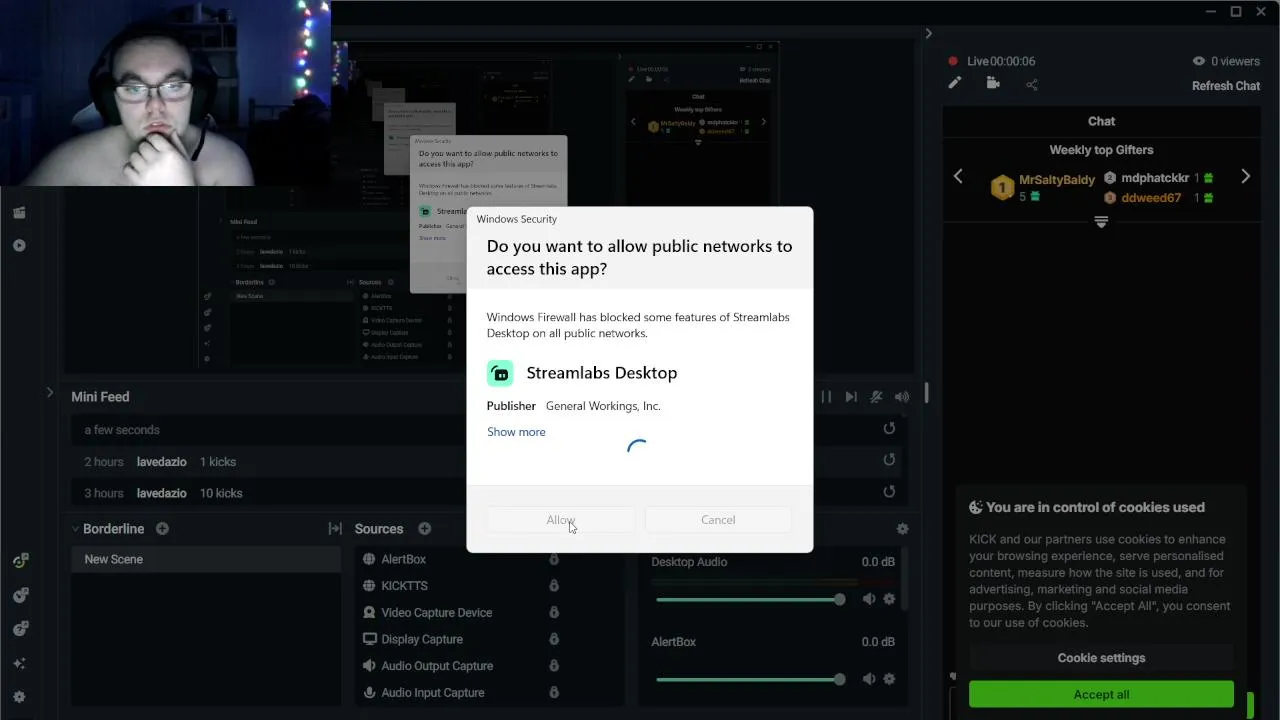Click the Accept all cookies button
The image size is (1280, 720).
[1101, 694]
